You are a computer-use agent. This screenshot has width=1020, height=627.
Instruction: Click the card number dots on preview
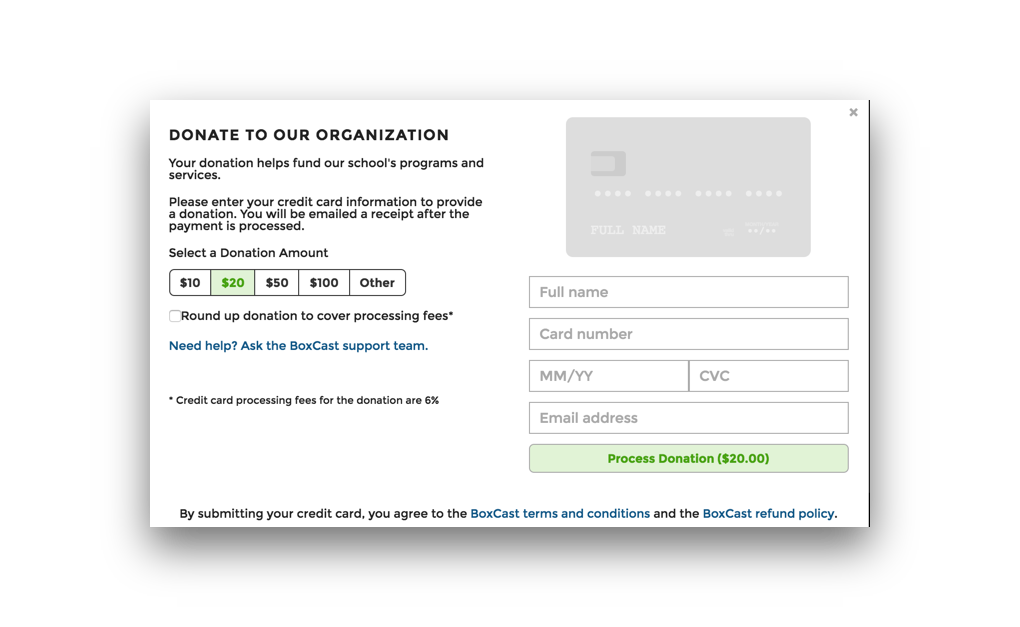point(688,194)
